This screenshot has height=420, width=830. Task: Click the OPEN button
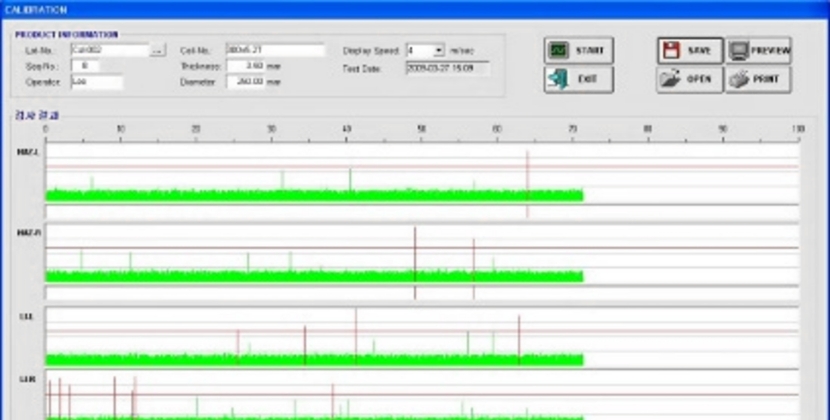(x=690, y=79)
